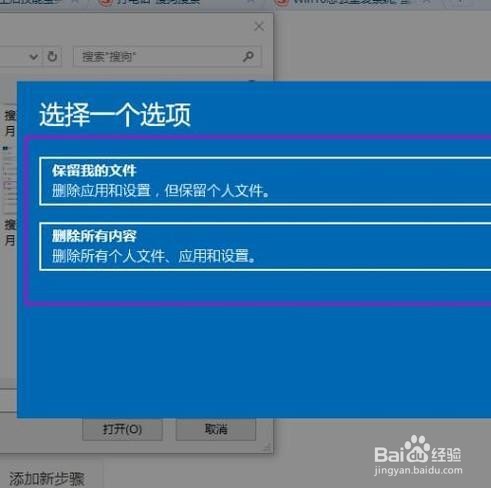Click 取消 button in file dialog

tap(216, 429)
